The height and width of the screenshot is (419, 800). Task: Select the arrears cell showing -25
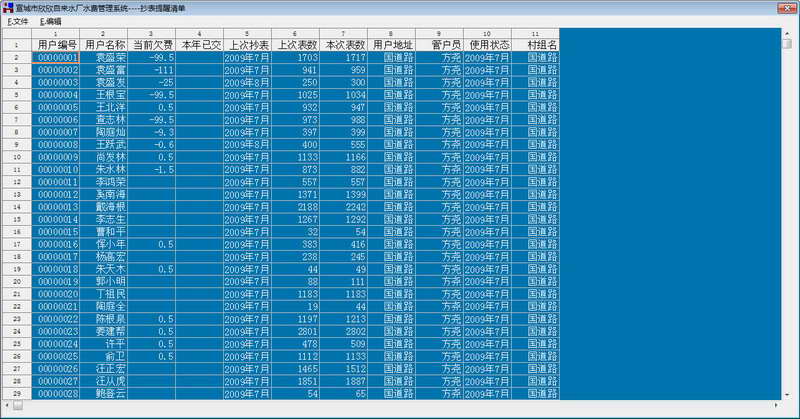(152, 82)
